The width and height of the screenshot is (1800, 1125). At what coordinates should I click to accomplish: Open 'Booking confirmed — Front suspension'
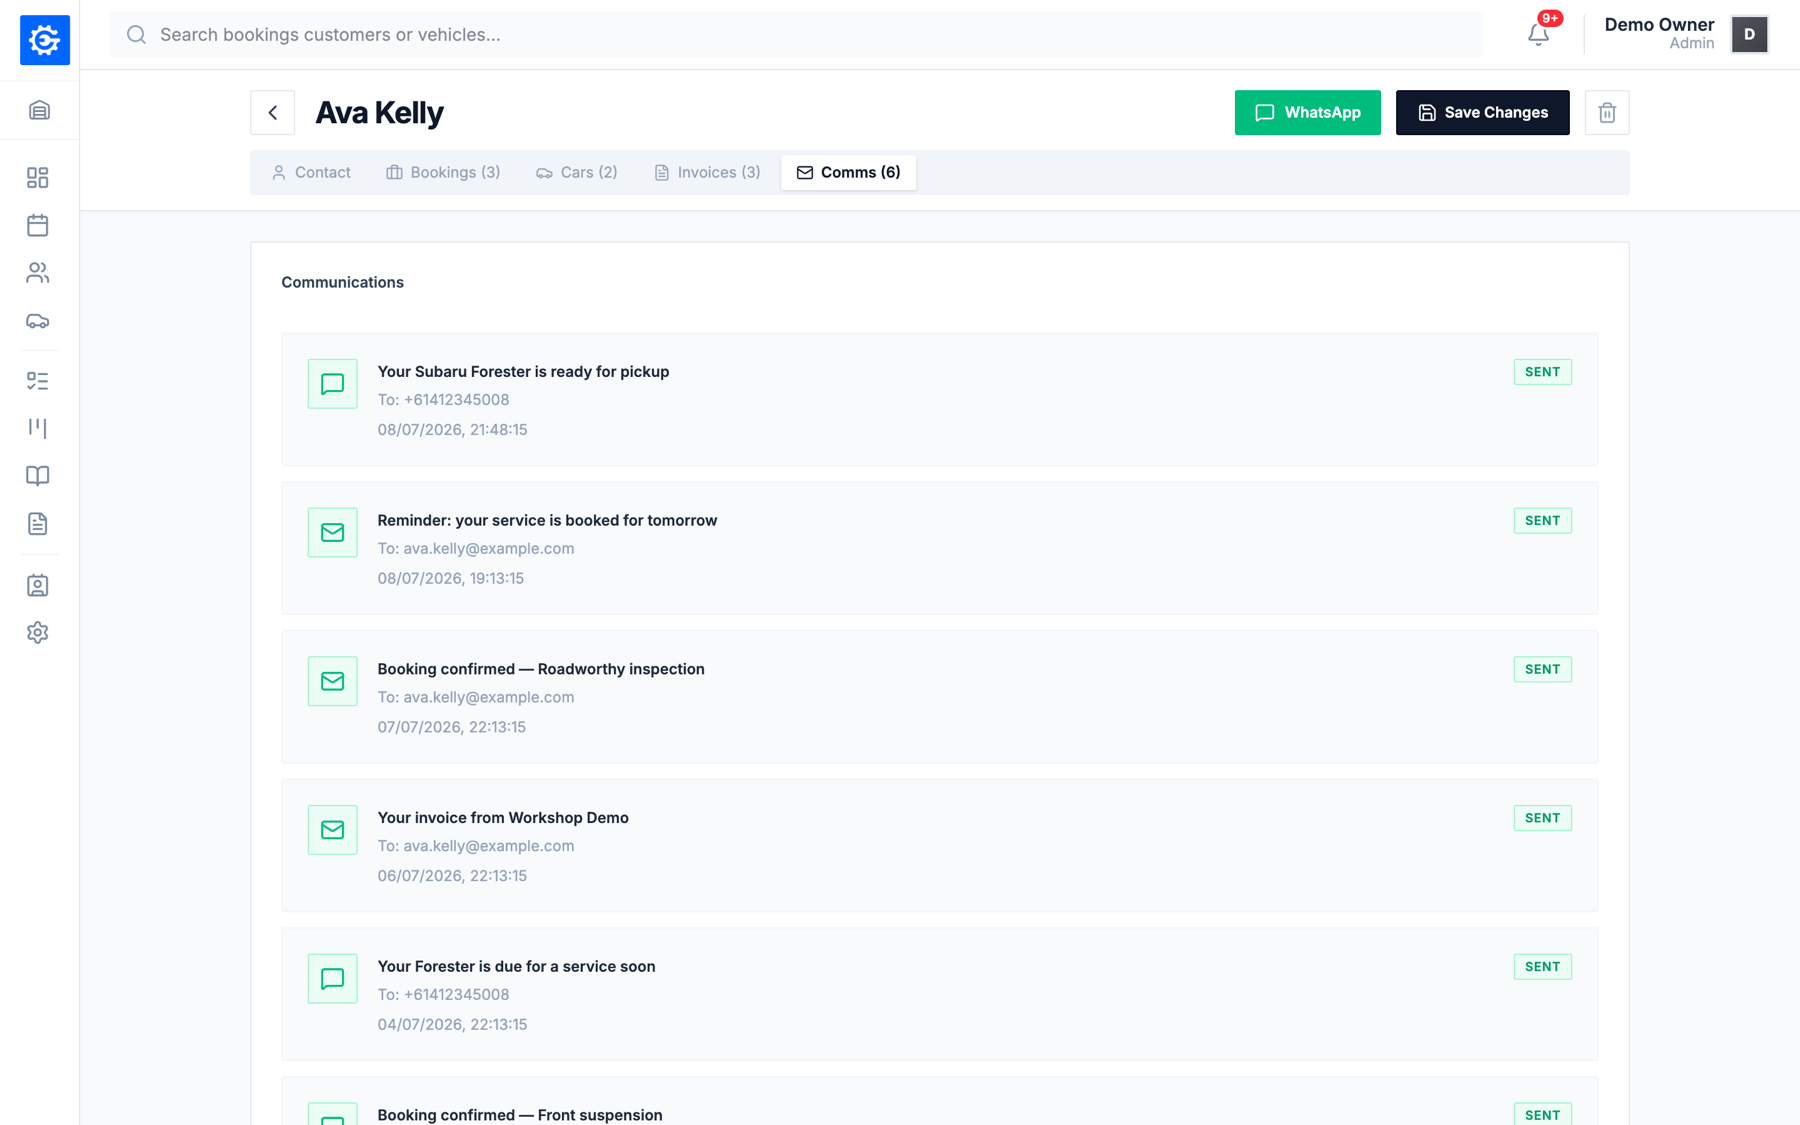click(x=520, y=1115)
